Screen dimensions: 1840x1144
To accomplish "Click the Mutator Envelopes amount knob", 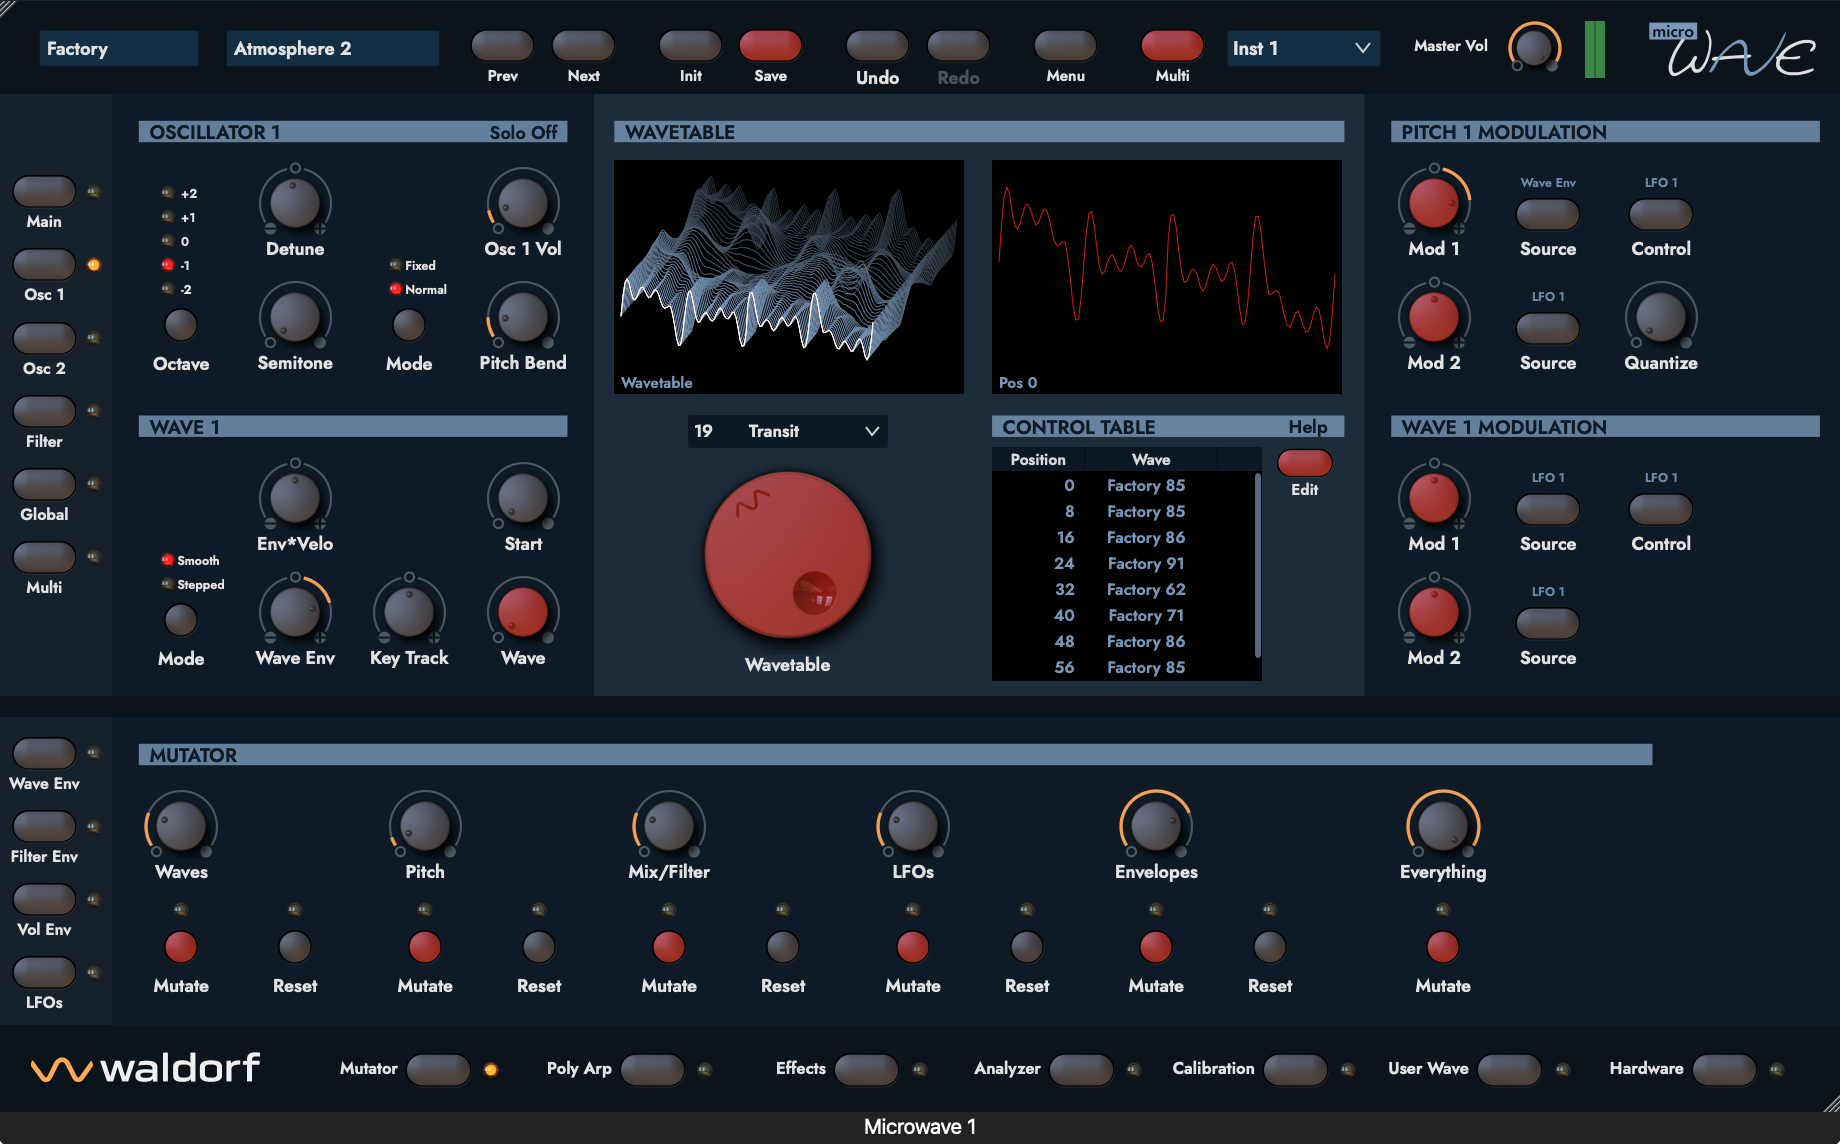I will pos(1156,826).
